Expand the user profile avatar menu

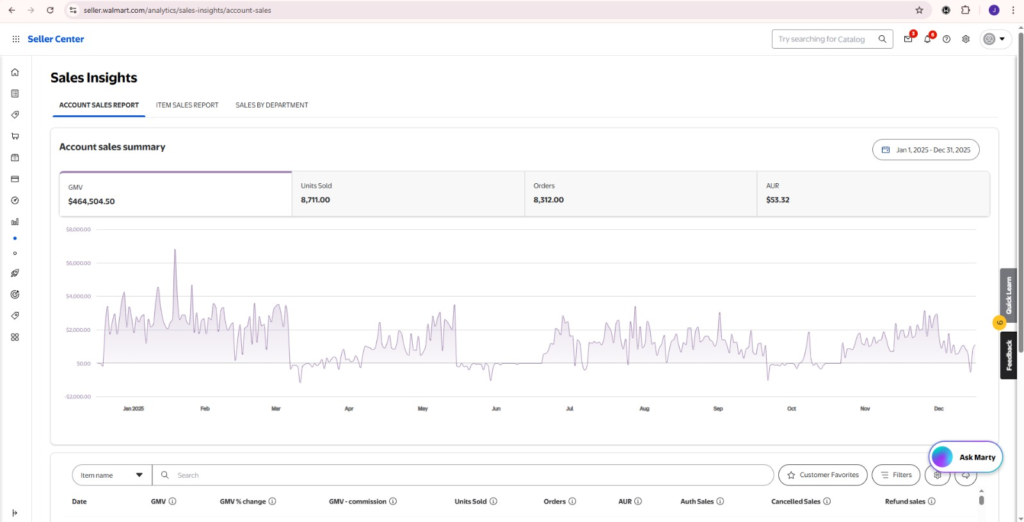[994, 39]
